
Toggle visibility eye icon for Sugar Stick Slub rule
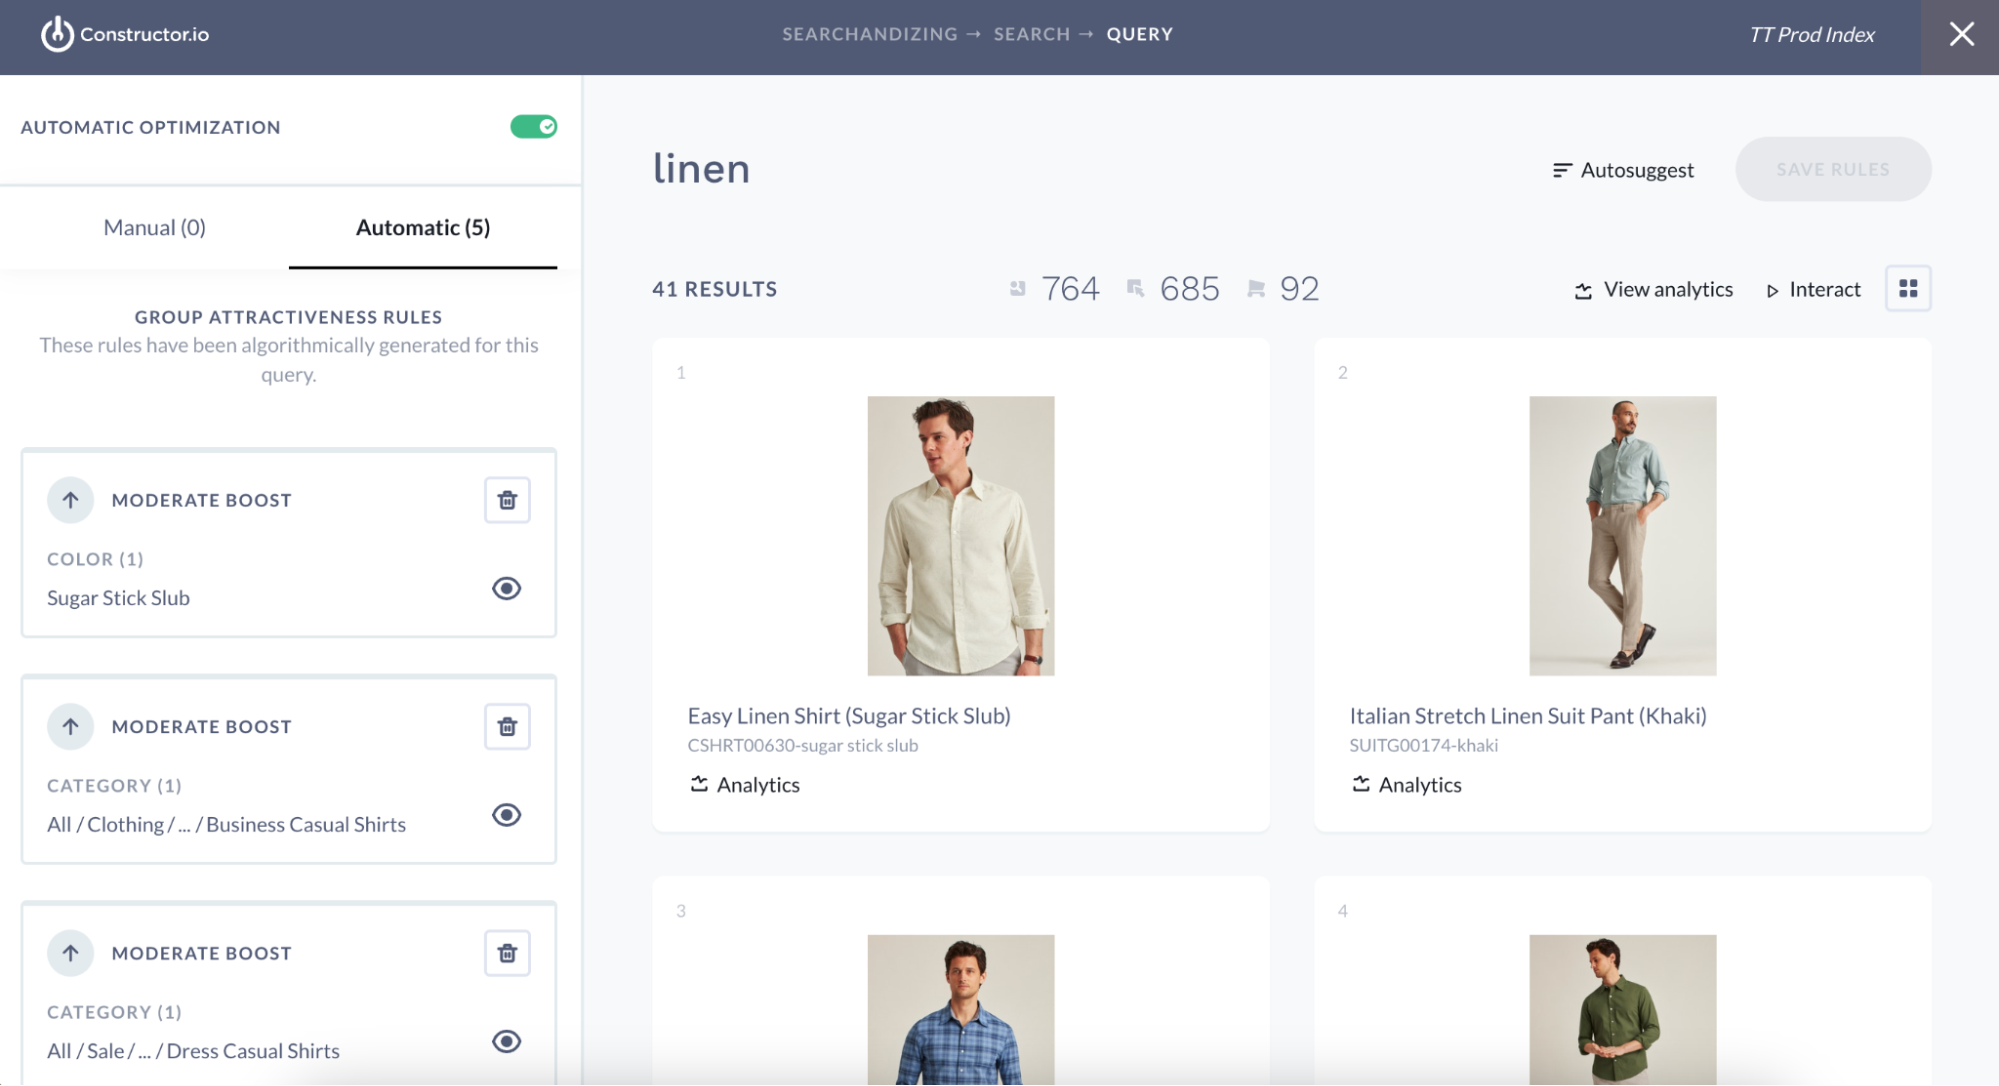[x=505, y=588]
